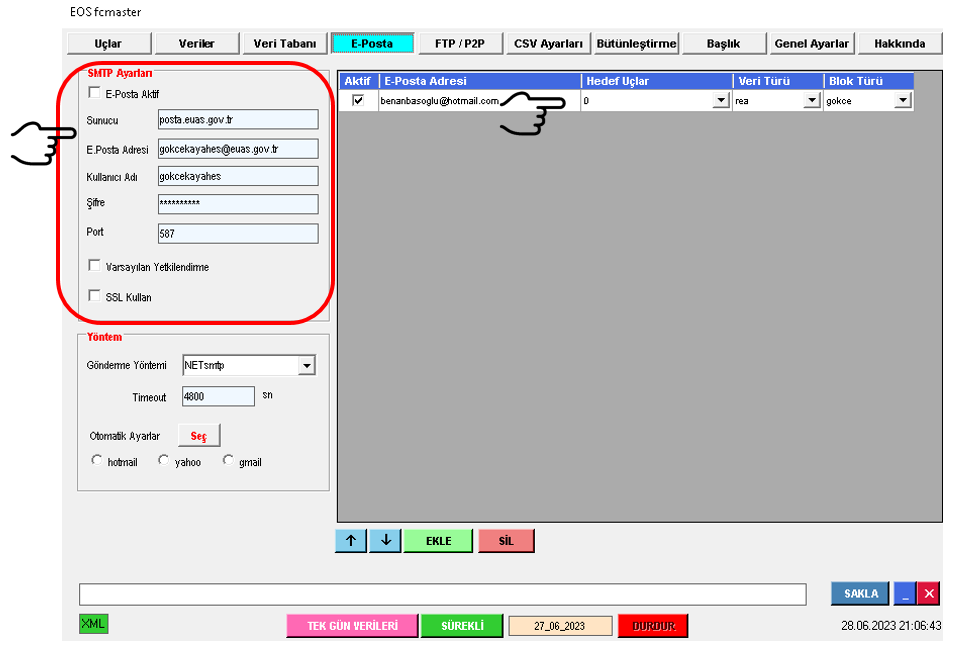The height and width of the screenshot is (651, 953).
Task: Click the green XML indicator
Action: pyautogui.click(x=94, y=624)
